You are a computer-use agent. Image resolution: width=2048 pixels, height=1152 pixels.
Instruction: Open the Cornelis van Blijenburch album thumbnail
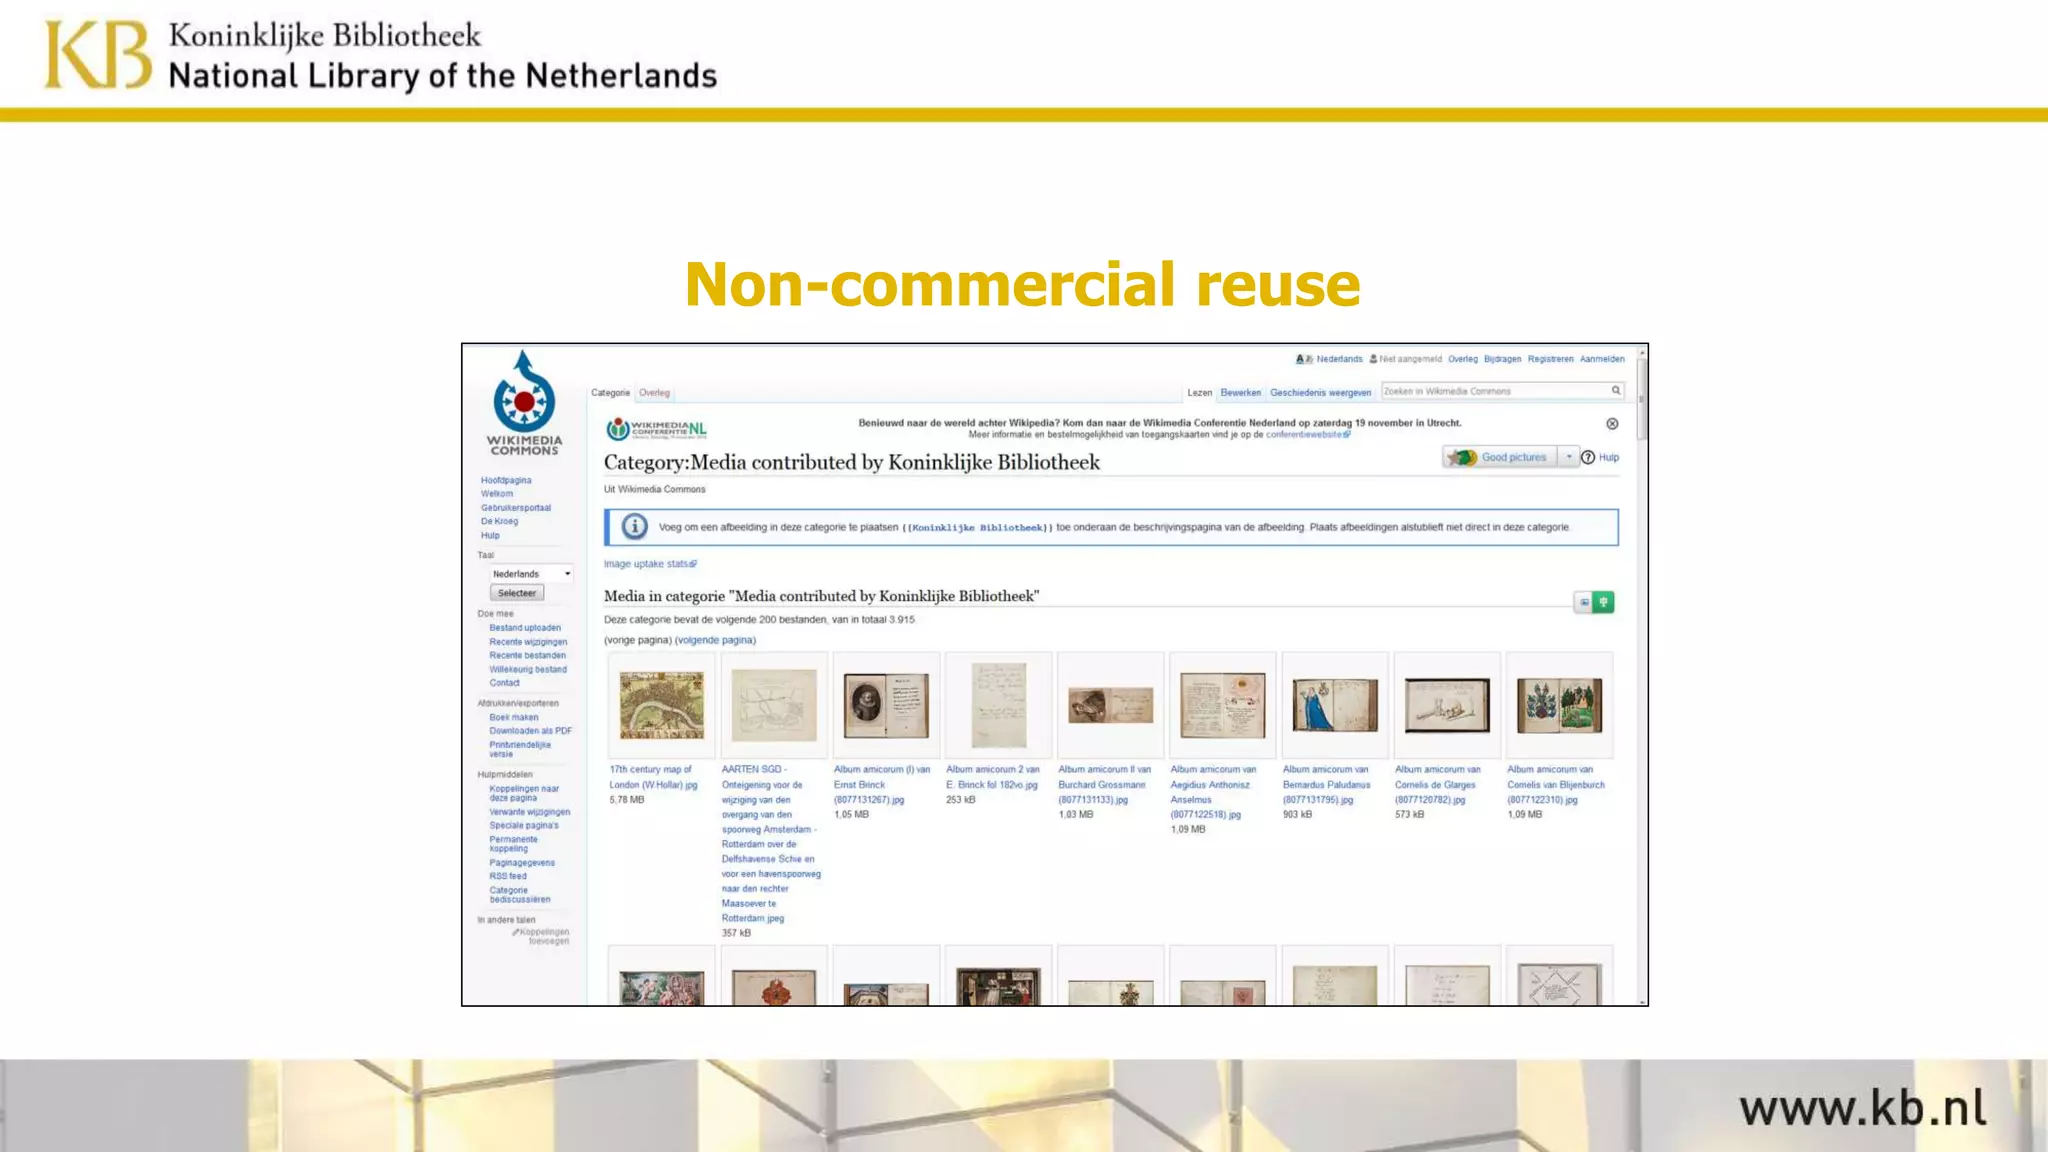point(1559,705)
